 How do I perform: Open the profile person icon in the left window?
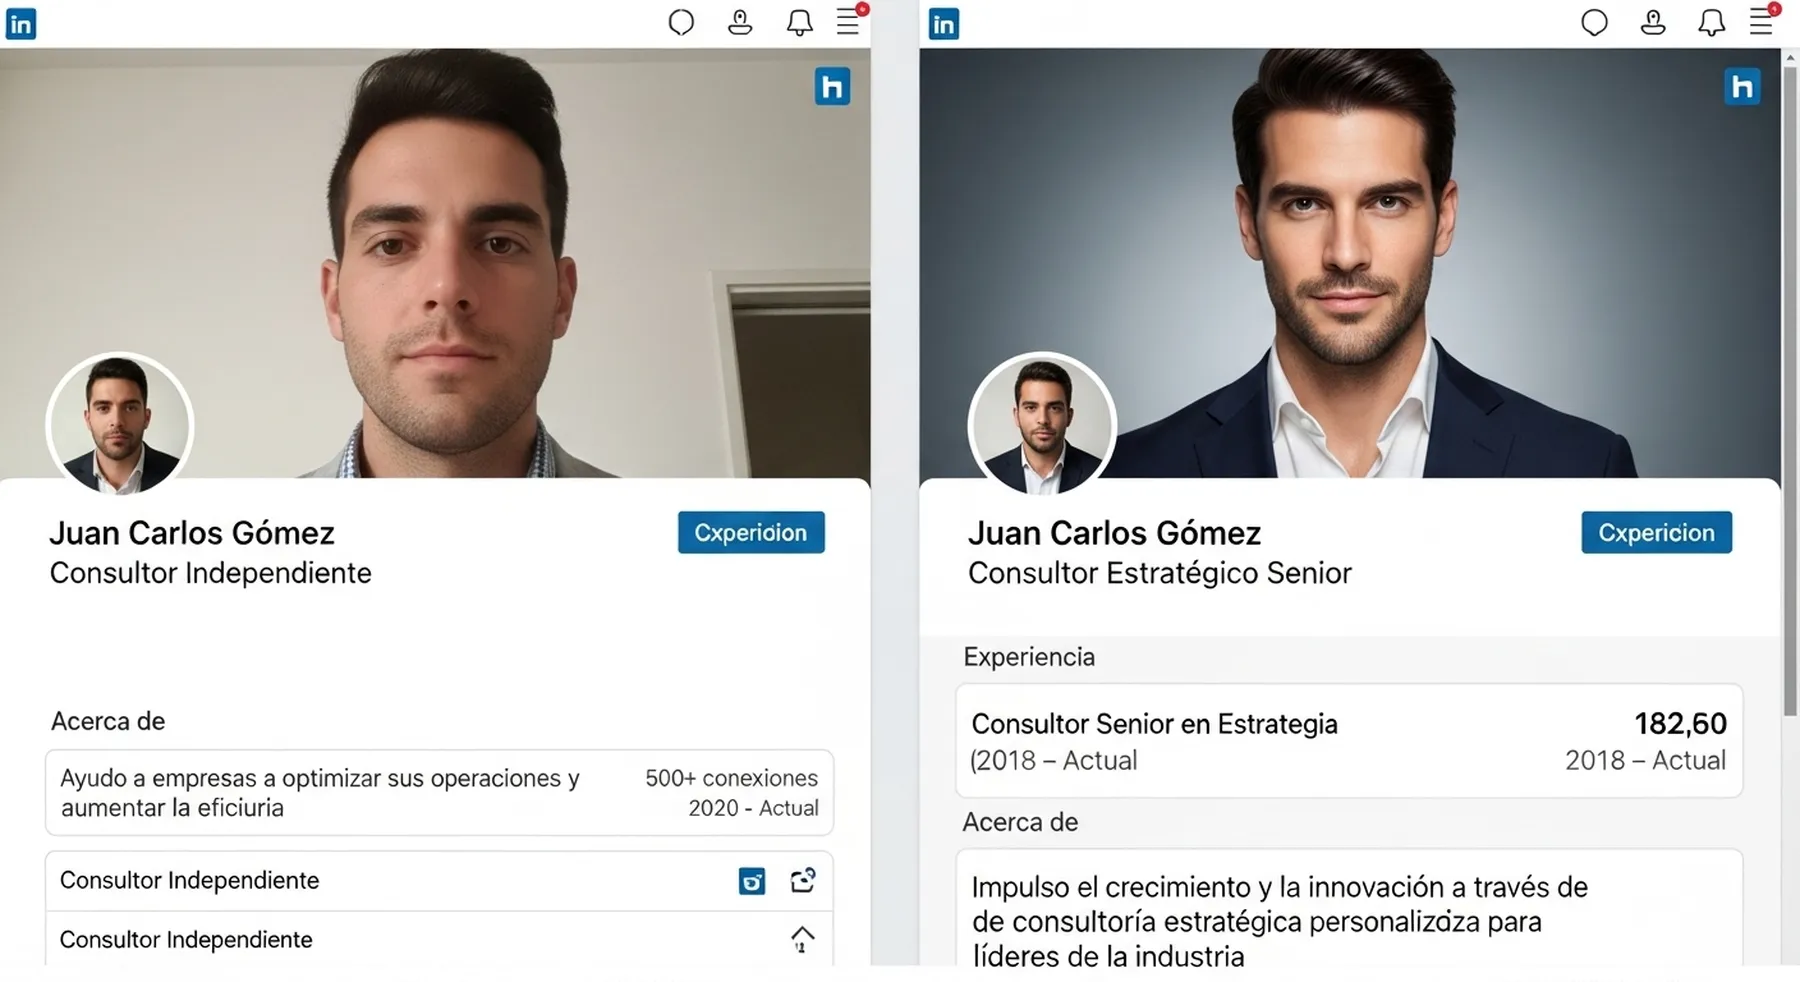(x=740, y=22)
